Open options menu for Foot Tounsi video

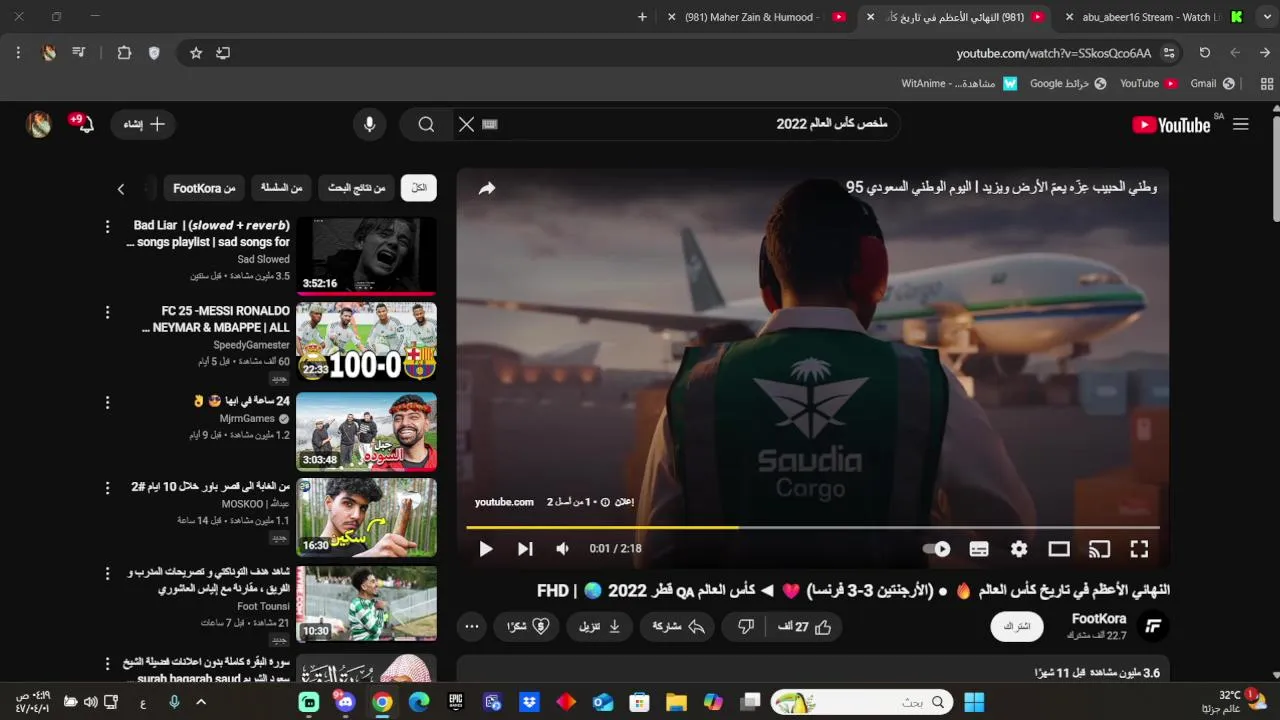108,573
